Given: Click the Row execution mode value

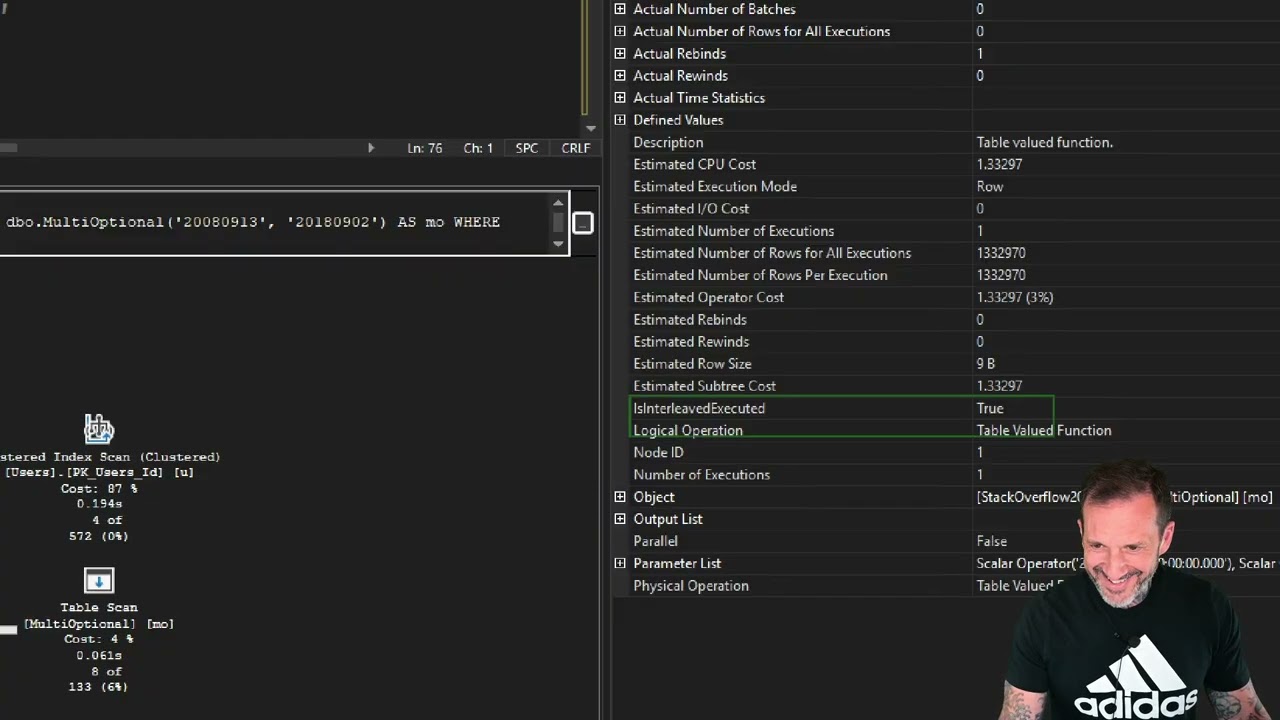Looking at the screenshot, I should 990,186.
